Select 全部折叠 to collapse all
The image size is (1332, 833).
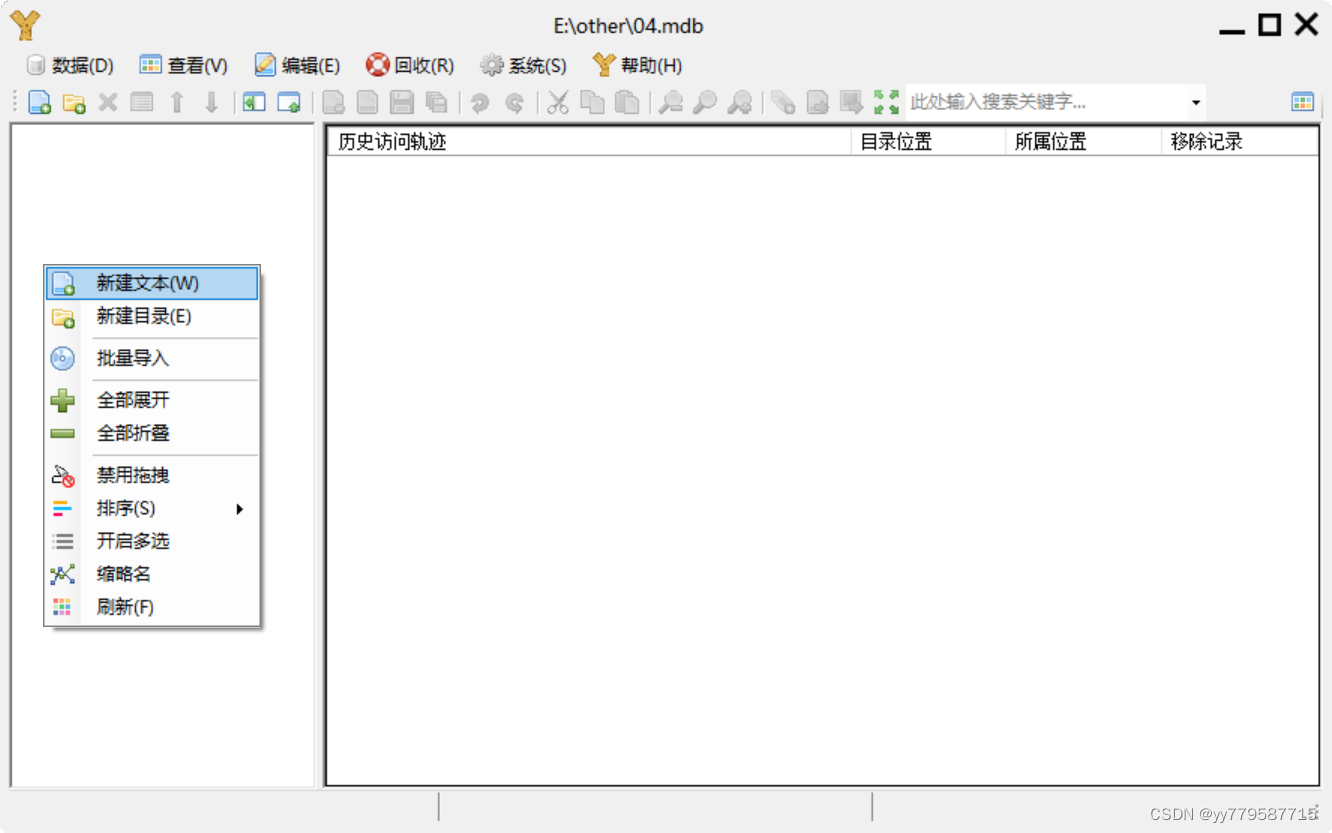click(x=152, y=434)
